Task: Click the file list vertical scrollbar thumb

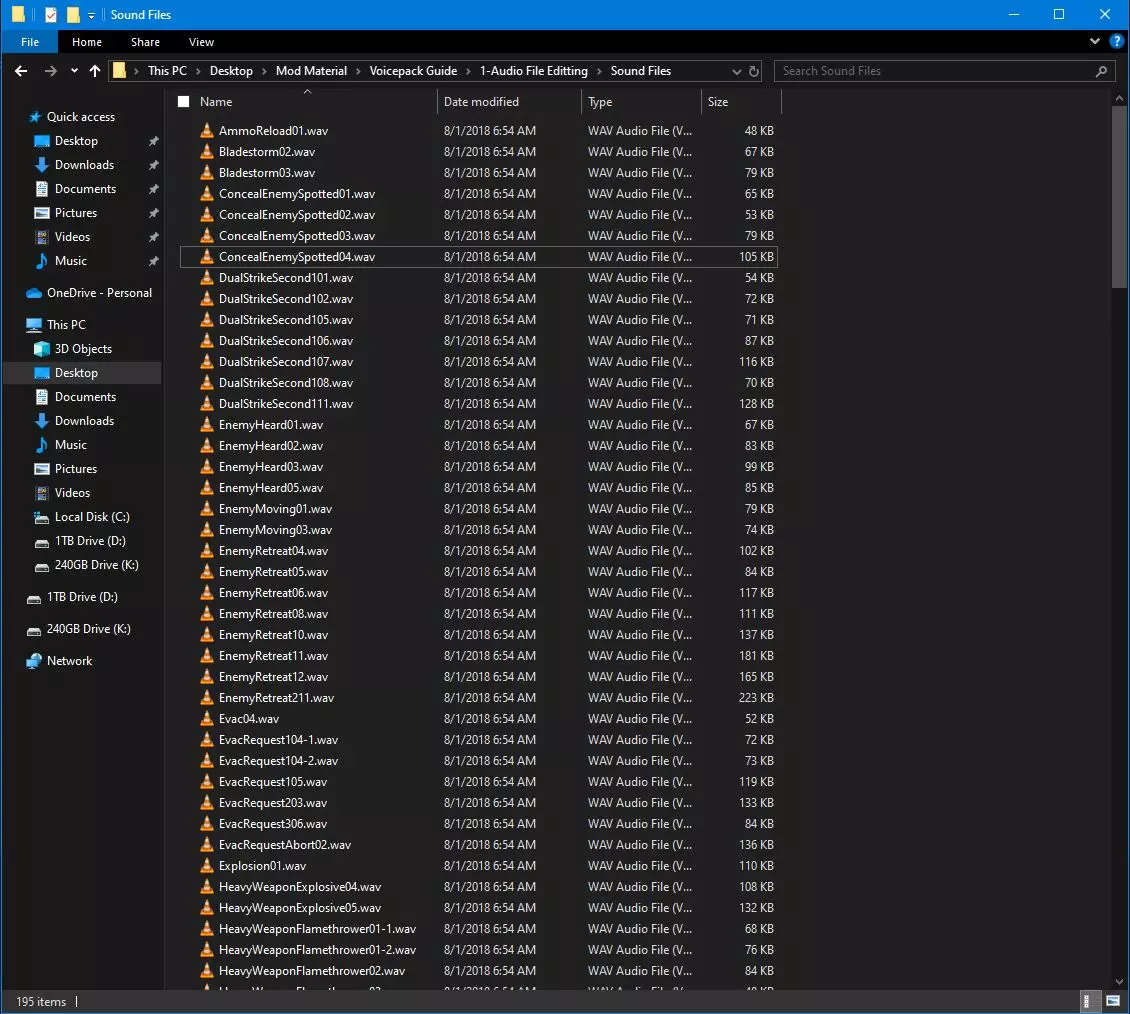Action: pyautogui.click(x=1118, y=197)
